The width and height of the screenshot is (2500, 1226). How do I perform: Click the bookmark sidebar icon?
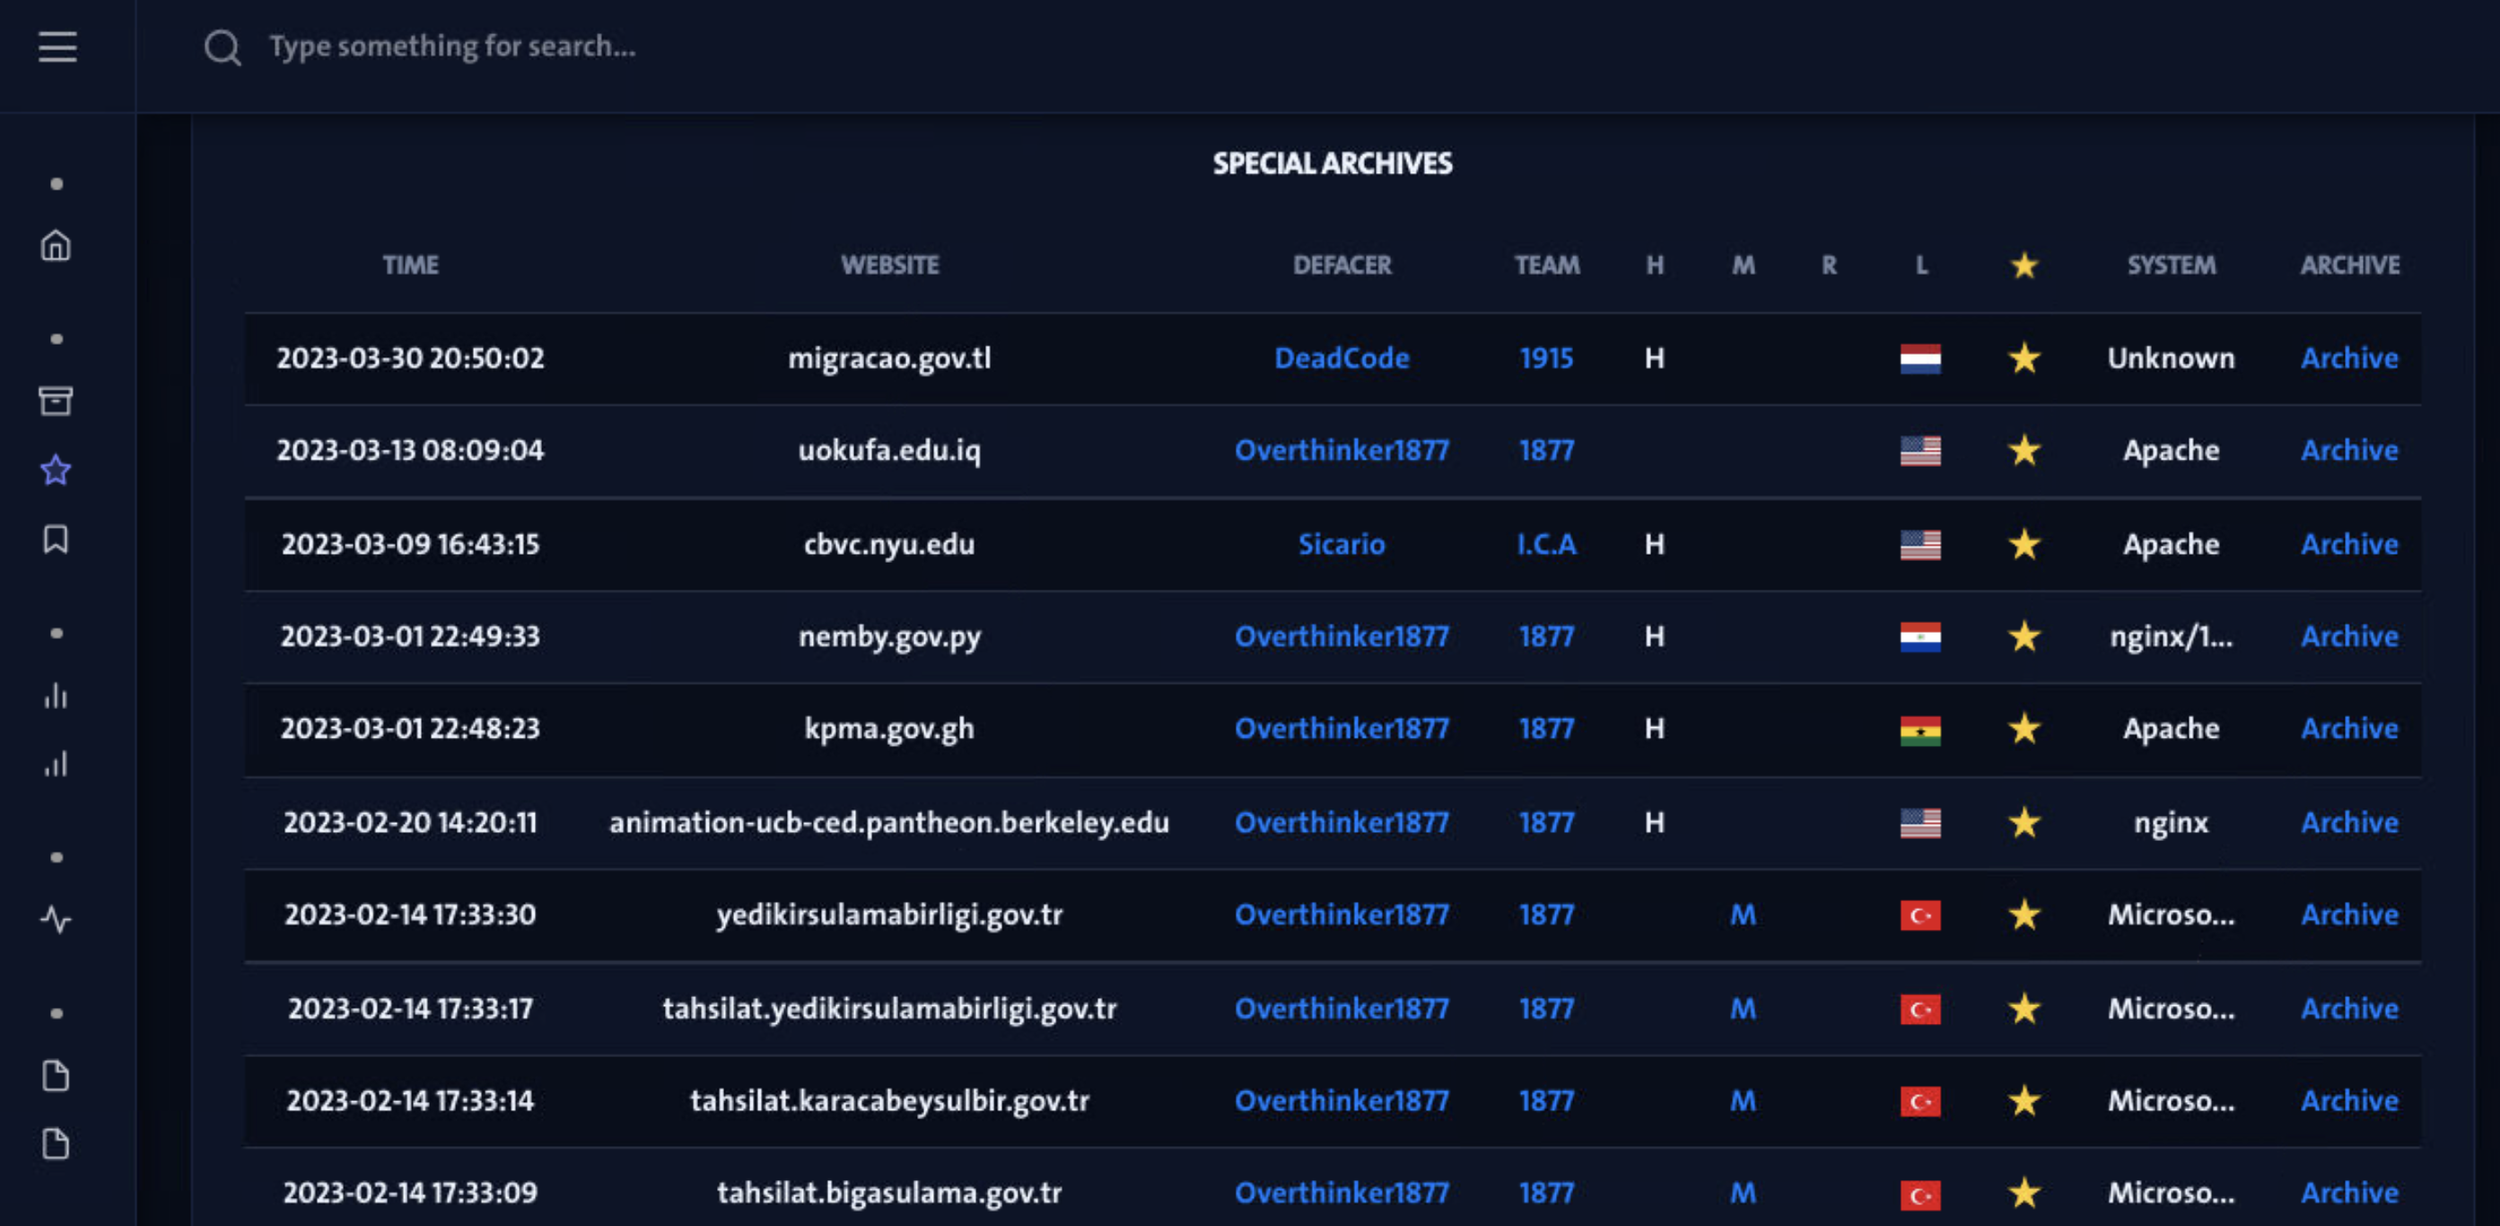[x=56, y=540]
